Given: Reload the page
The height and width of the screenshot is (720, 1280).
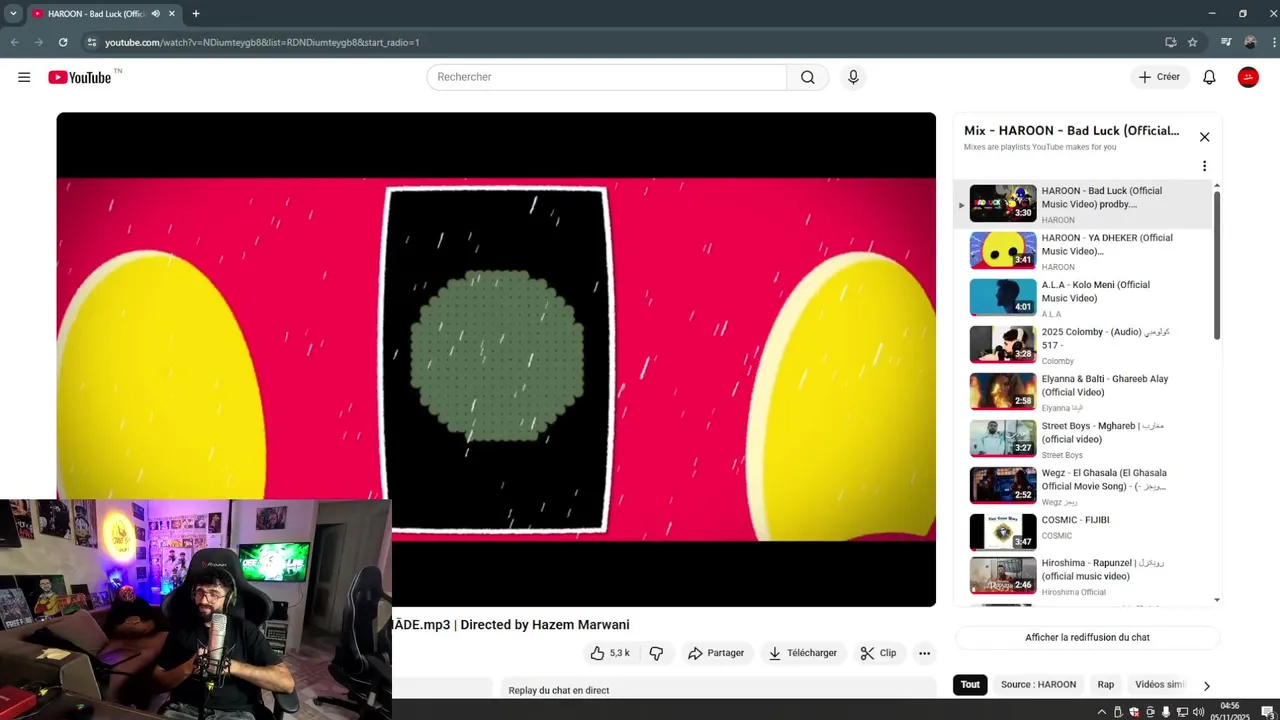Looking at the screenshot, I should pos(63,42).
